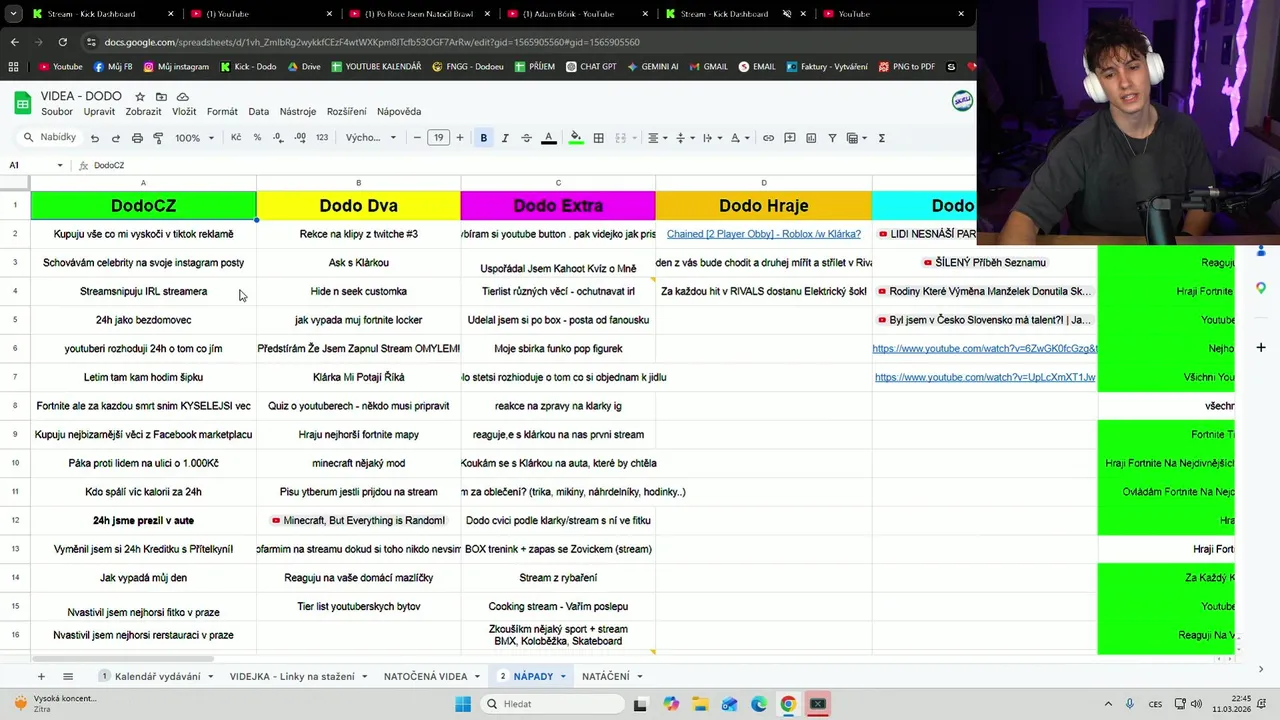The image size is (1280, 720).
Task: Add a comment via toolbar icon
Action: [790, 138]
